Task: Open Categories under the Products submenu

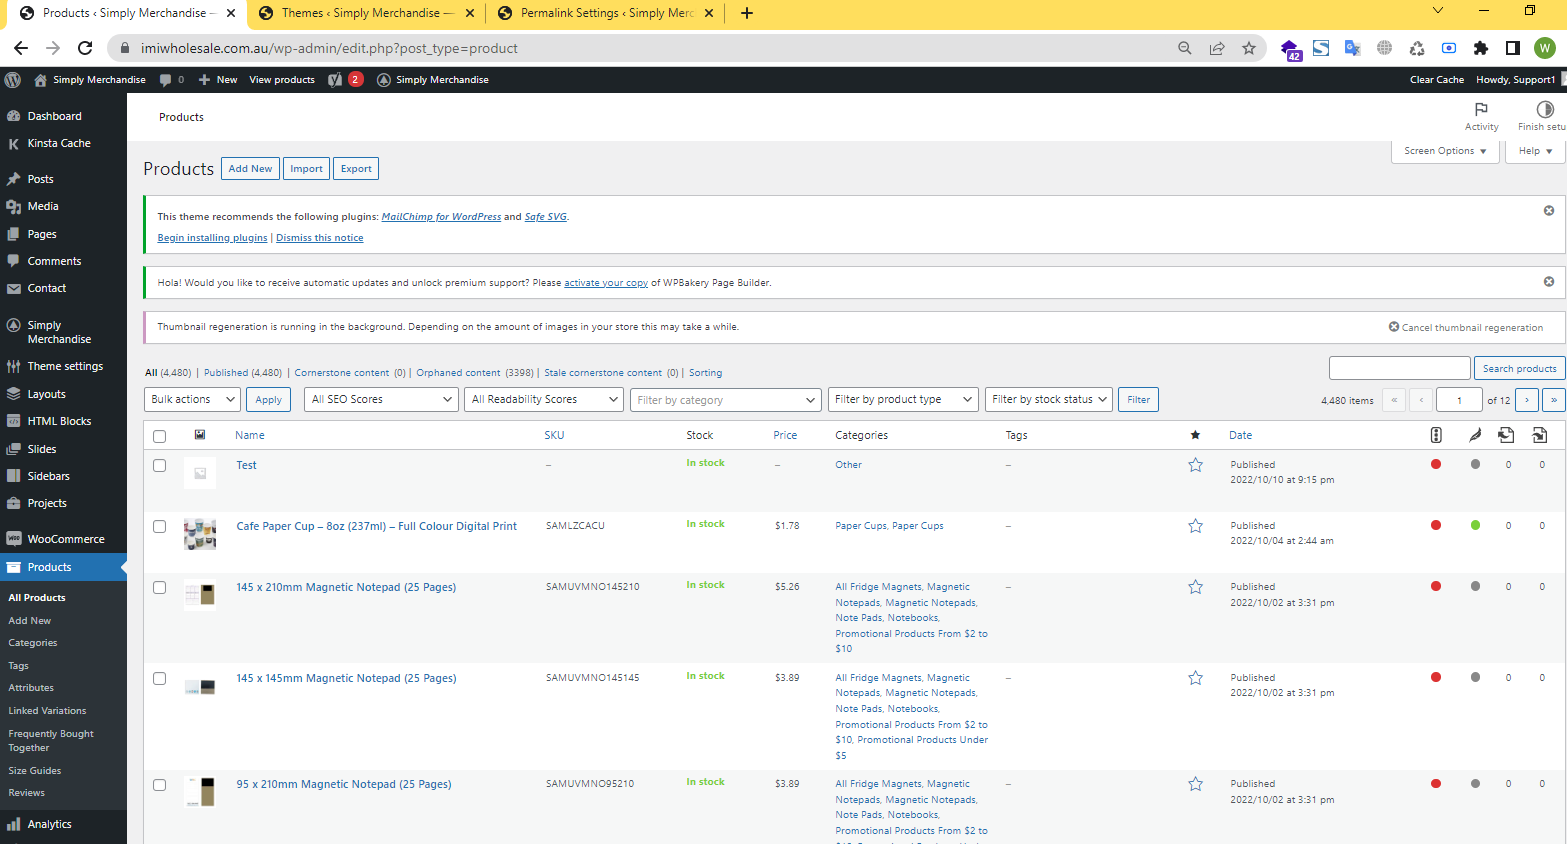Action: pyautogui.click(x=33, y=643)
